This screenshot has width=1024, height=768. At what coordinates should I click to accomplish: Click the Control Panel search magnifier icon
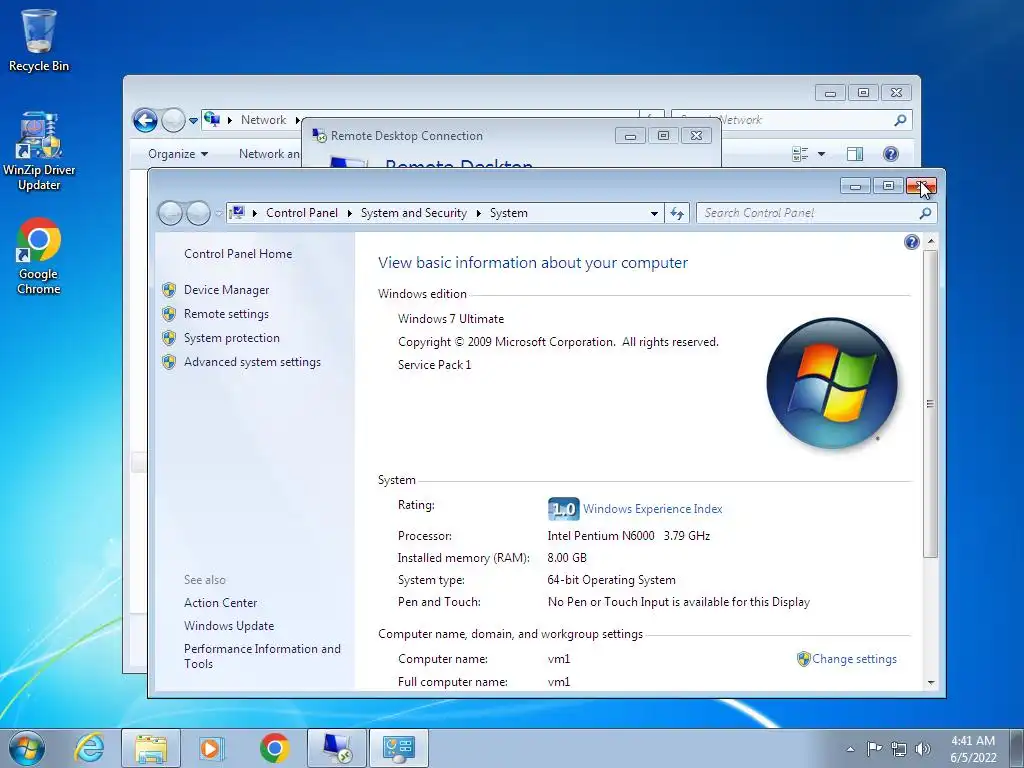(x=925, y=213)
